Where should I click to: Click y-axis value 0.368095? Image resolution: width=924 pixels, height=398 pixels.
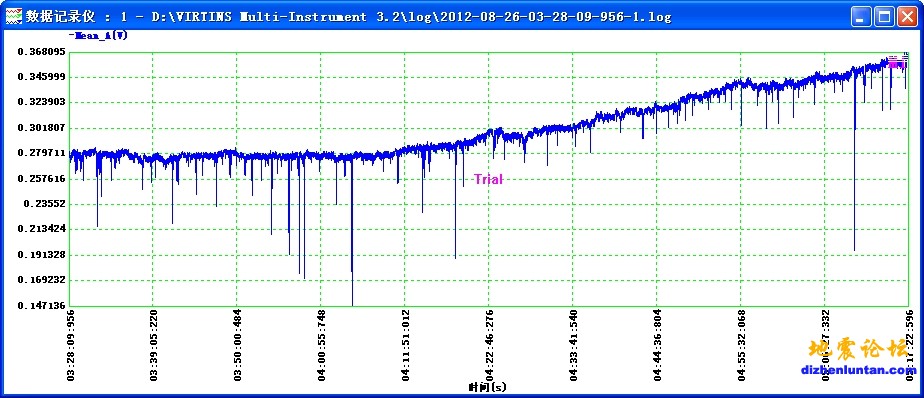41,52
